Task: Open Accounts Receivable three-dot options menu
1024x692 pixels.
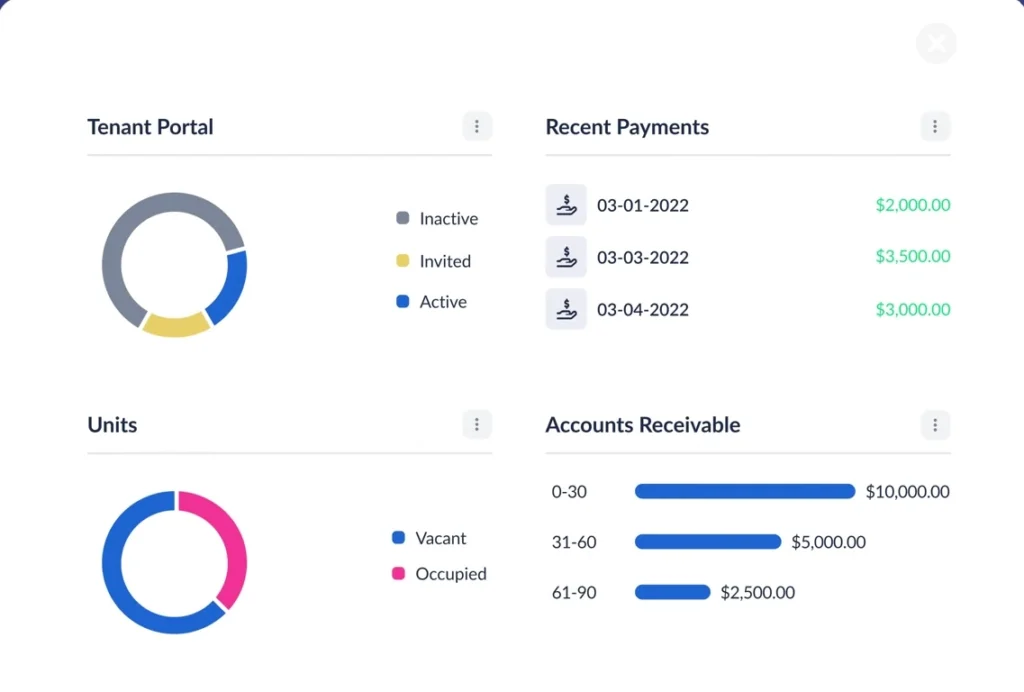Action: [x=935, y=424]
